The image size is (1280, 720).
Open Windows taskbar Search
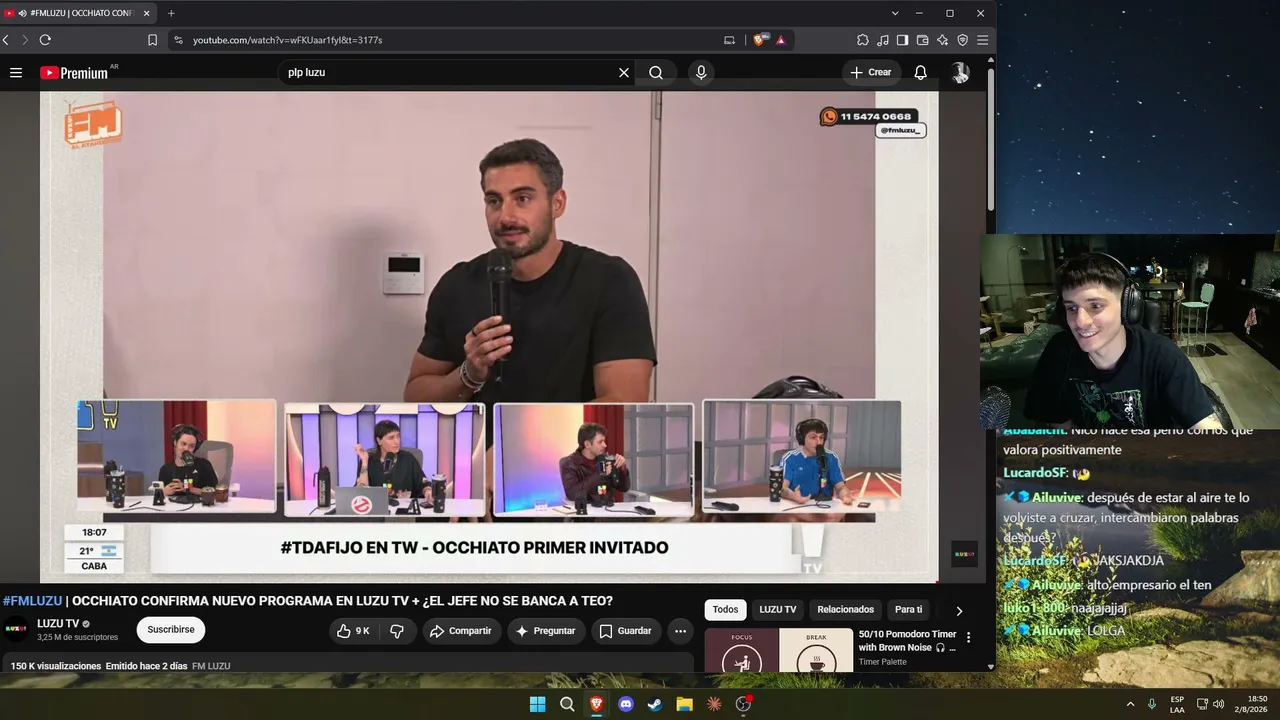(567, 704)
